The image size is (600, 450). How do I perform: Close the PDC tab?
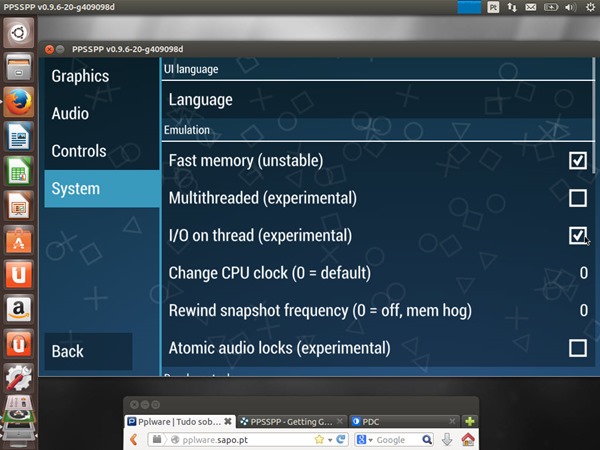coord(452,421)
